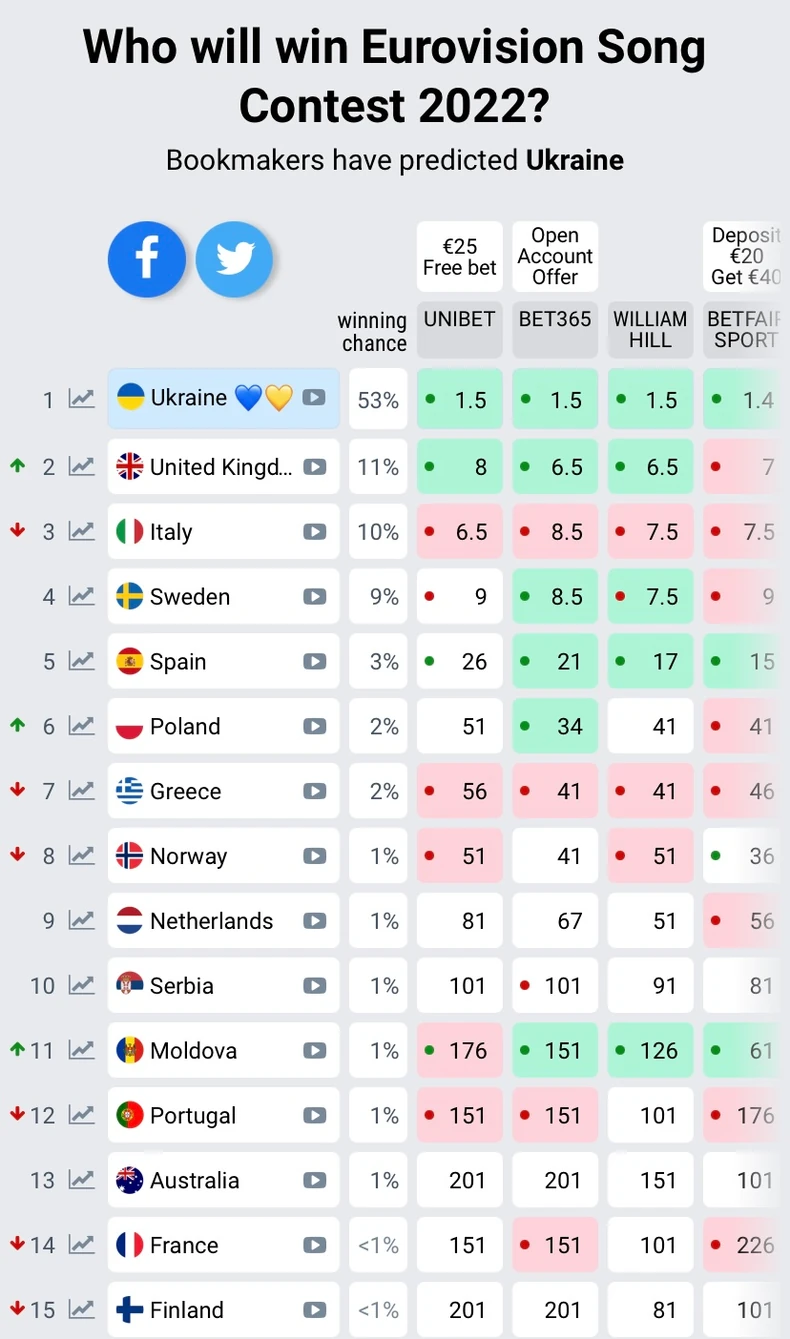Play Australia's song video icon
This screenshot has height=1339, width=790.
tap(314, 1181)
